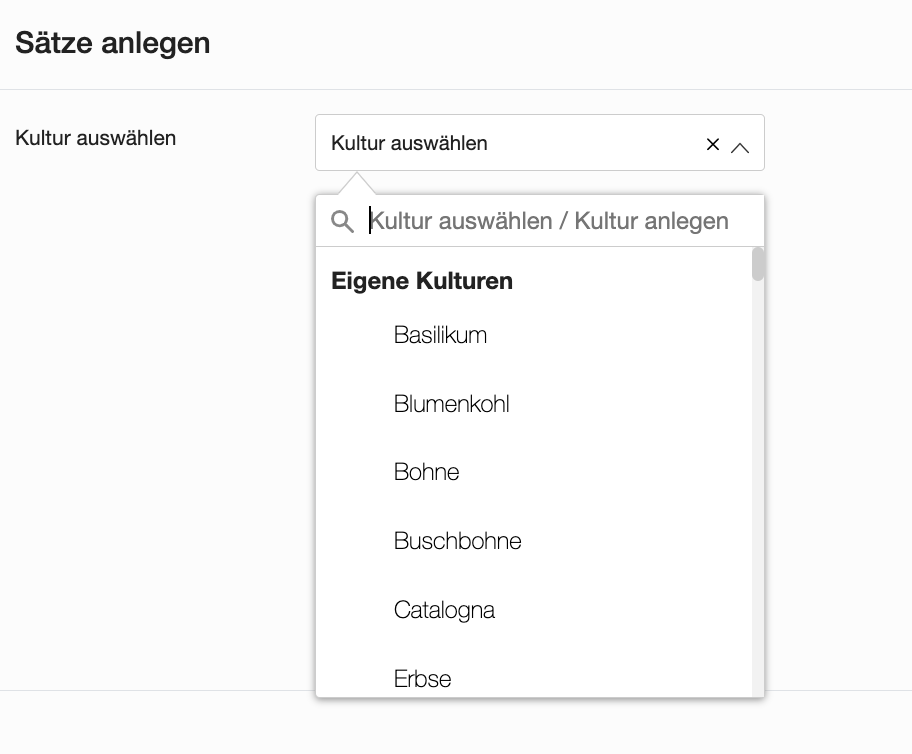Image resolution: width=912 pixels, height=754 pixels.
Task: Click the Eigene Kulturen group header
Action: pyautogui.click(x=422, y=280)
